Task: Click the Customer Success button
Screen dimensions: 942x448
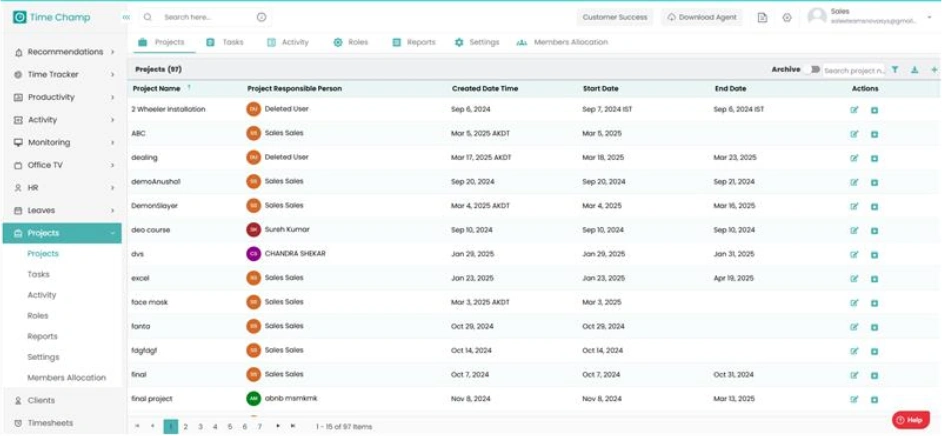Action: [x=615, y=17]
